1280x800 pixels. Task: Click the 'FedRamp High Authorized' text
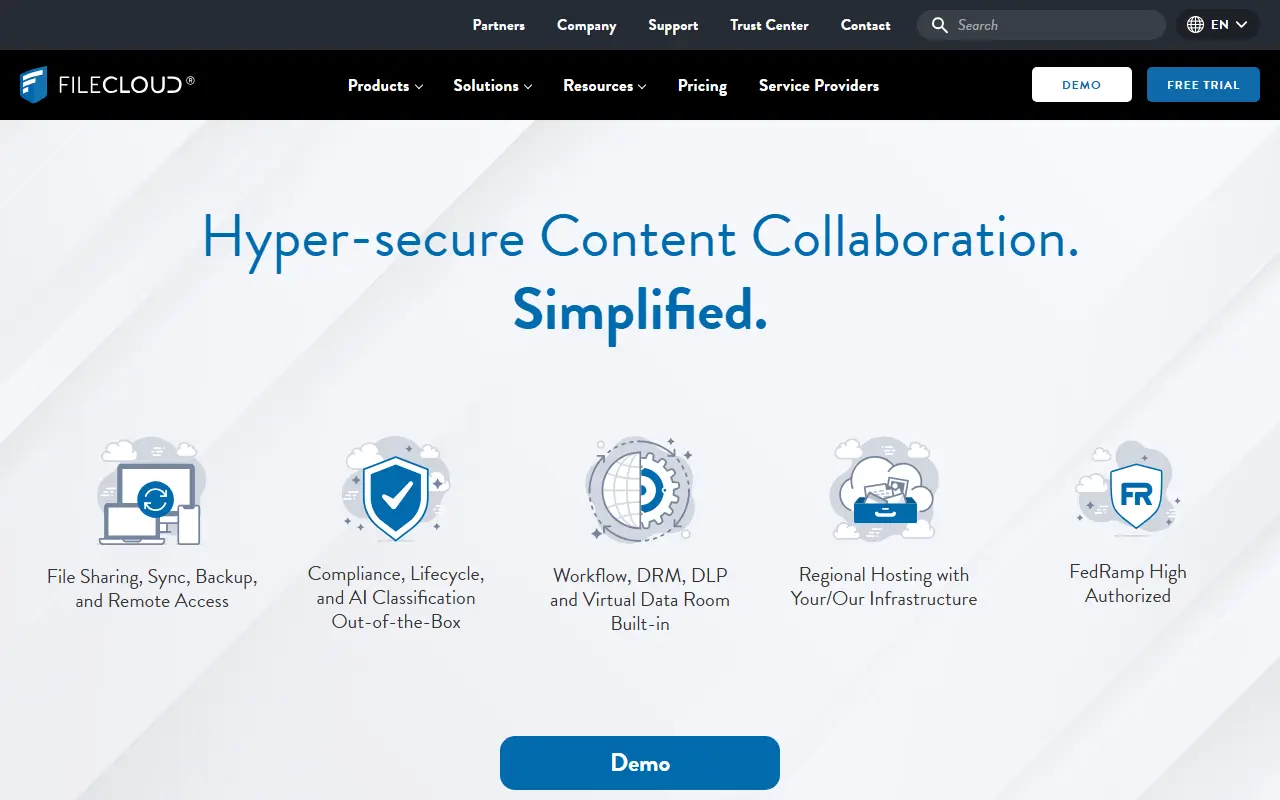pos(1128,584)
